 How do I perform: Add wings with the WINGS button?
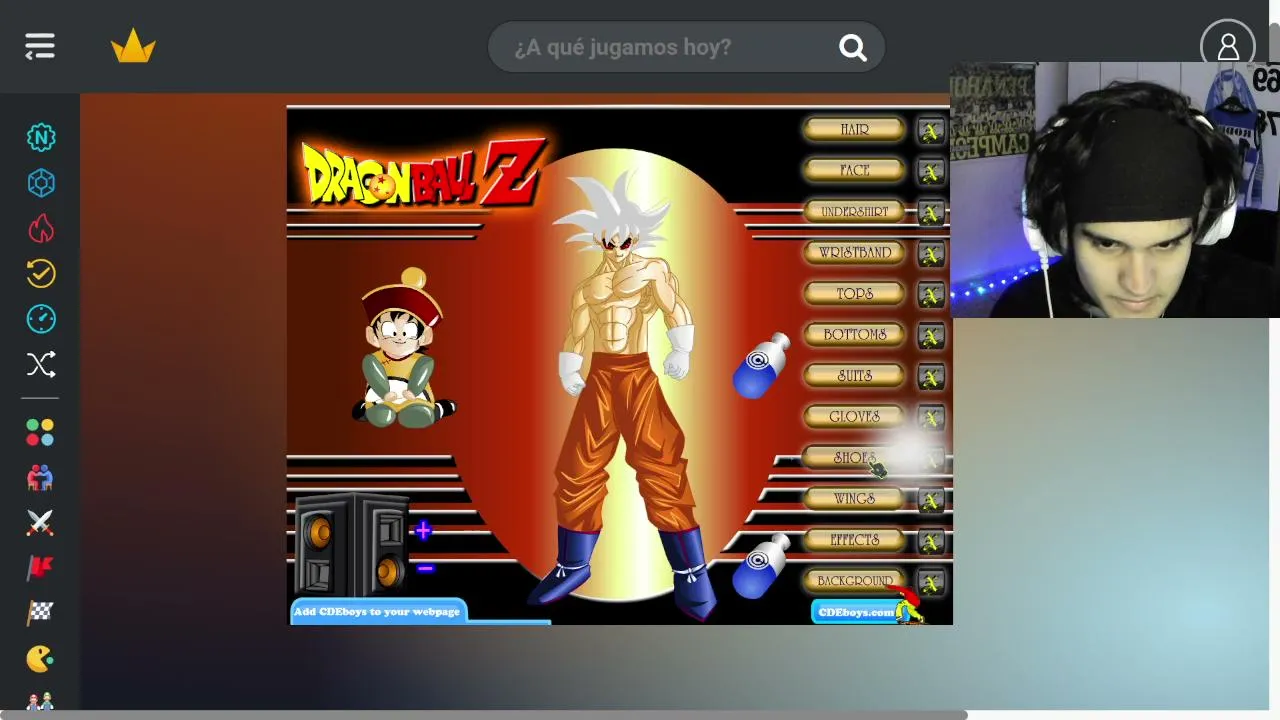[854, 498]
